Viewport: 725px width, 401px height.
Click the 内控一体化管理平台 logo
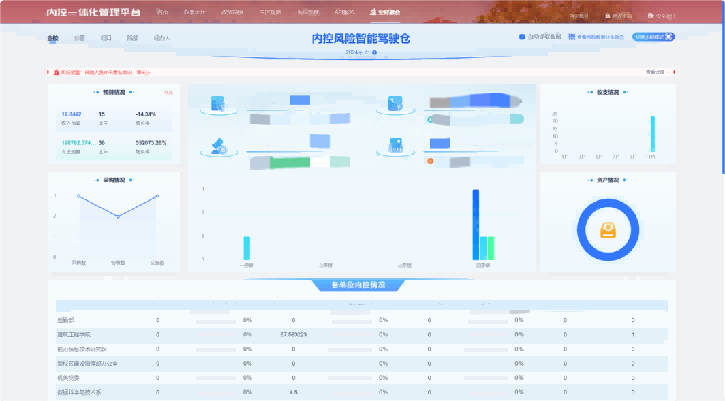click(100, 14)
